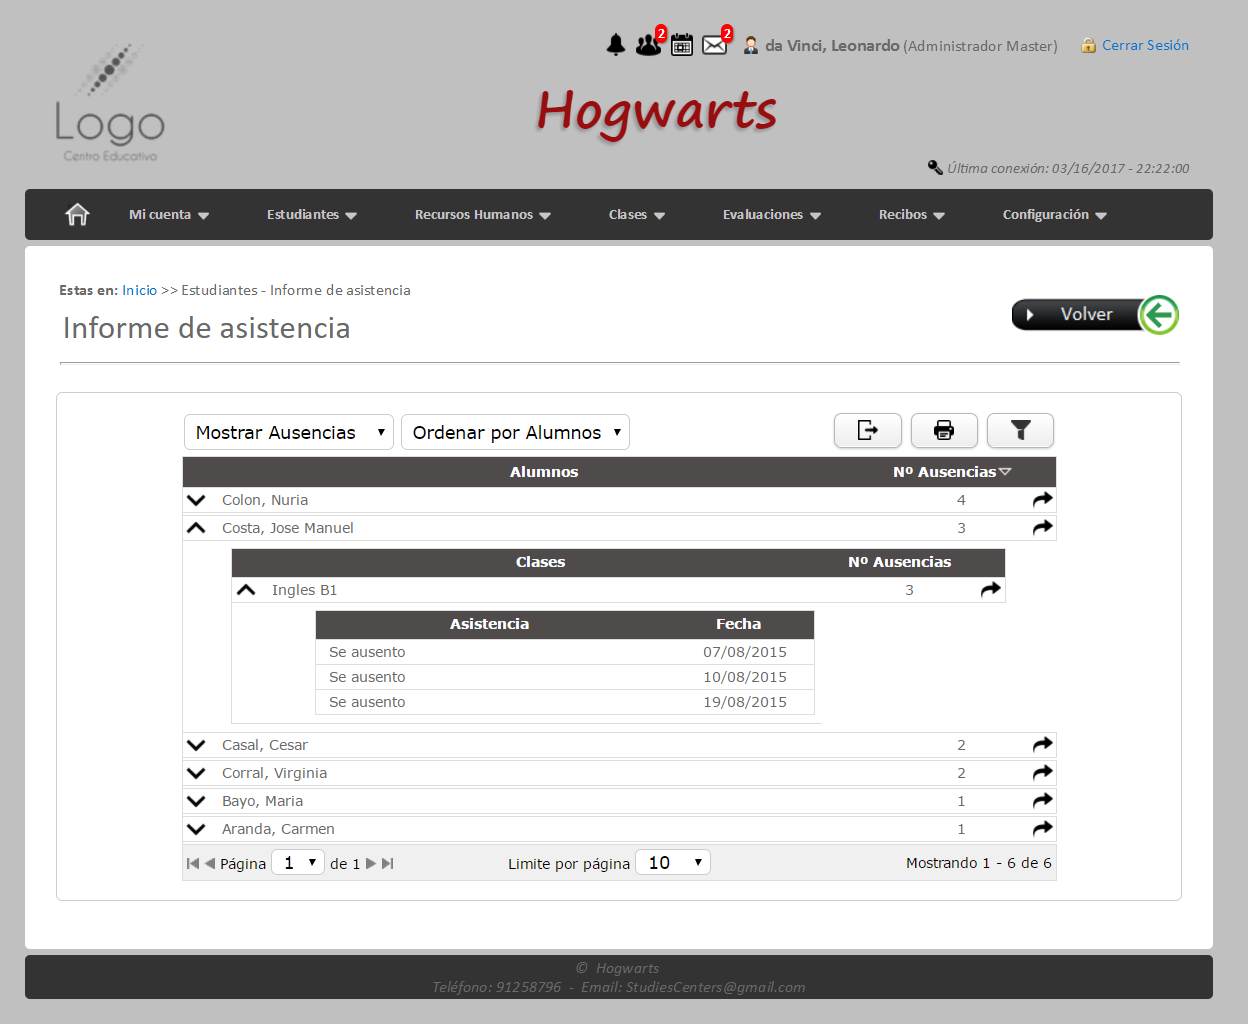Click share arrow for Colon, Nuria
Image resolution: width=1248 pixels, height=1024 pixels.
pos(1042,499)
